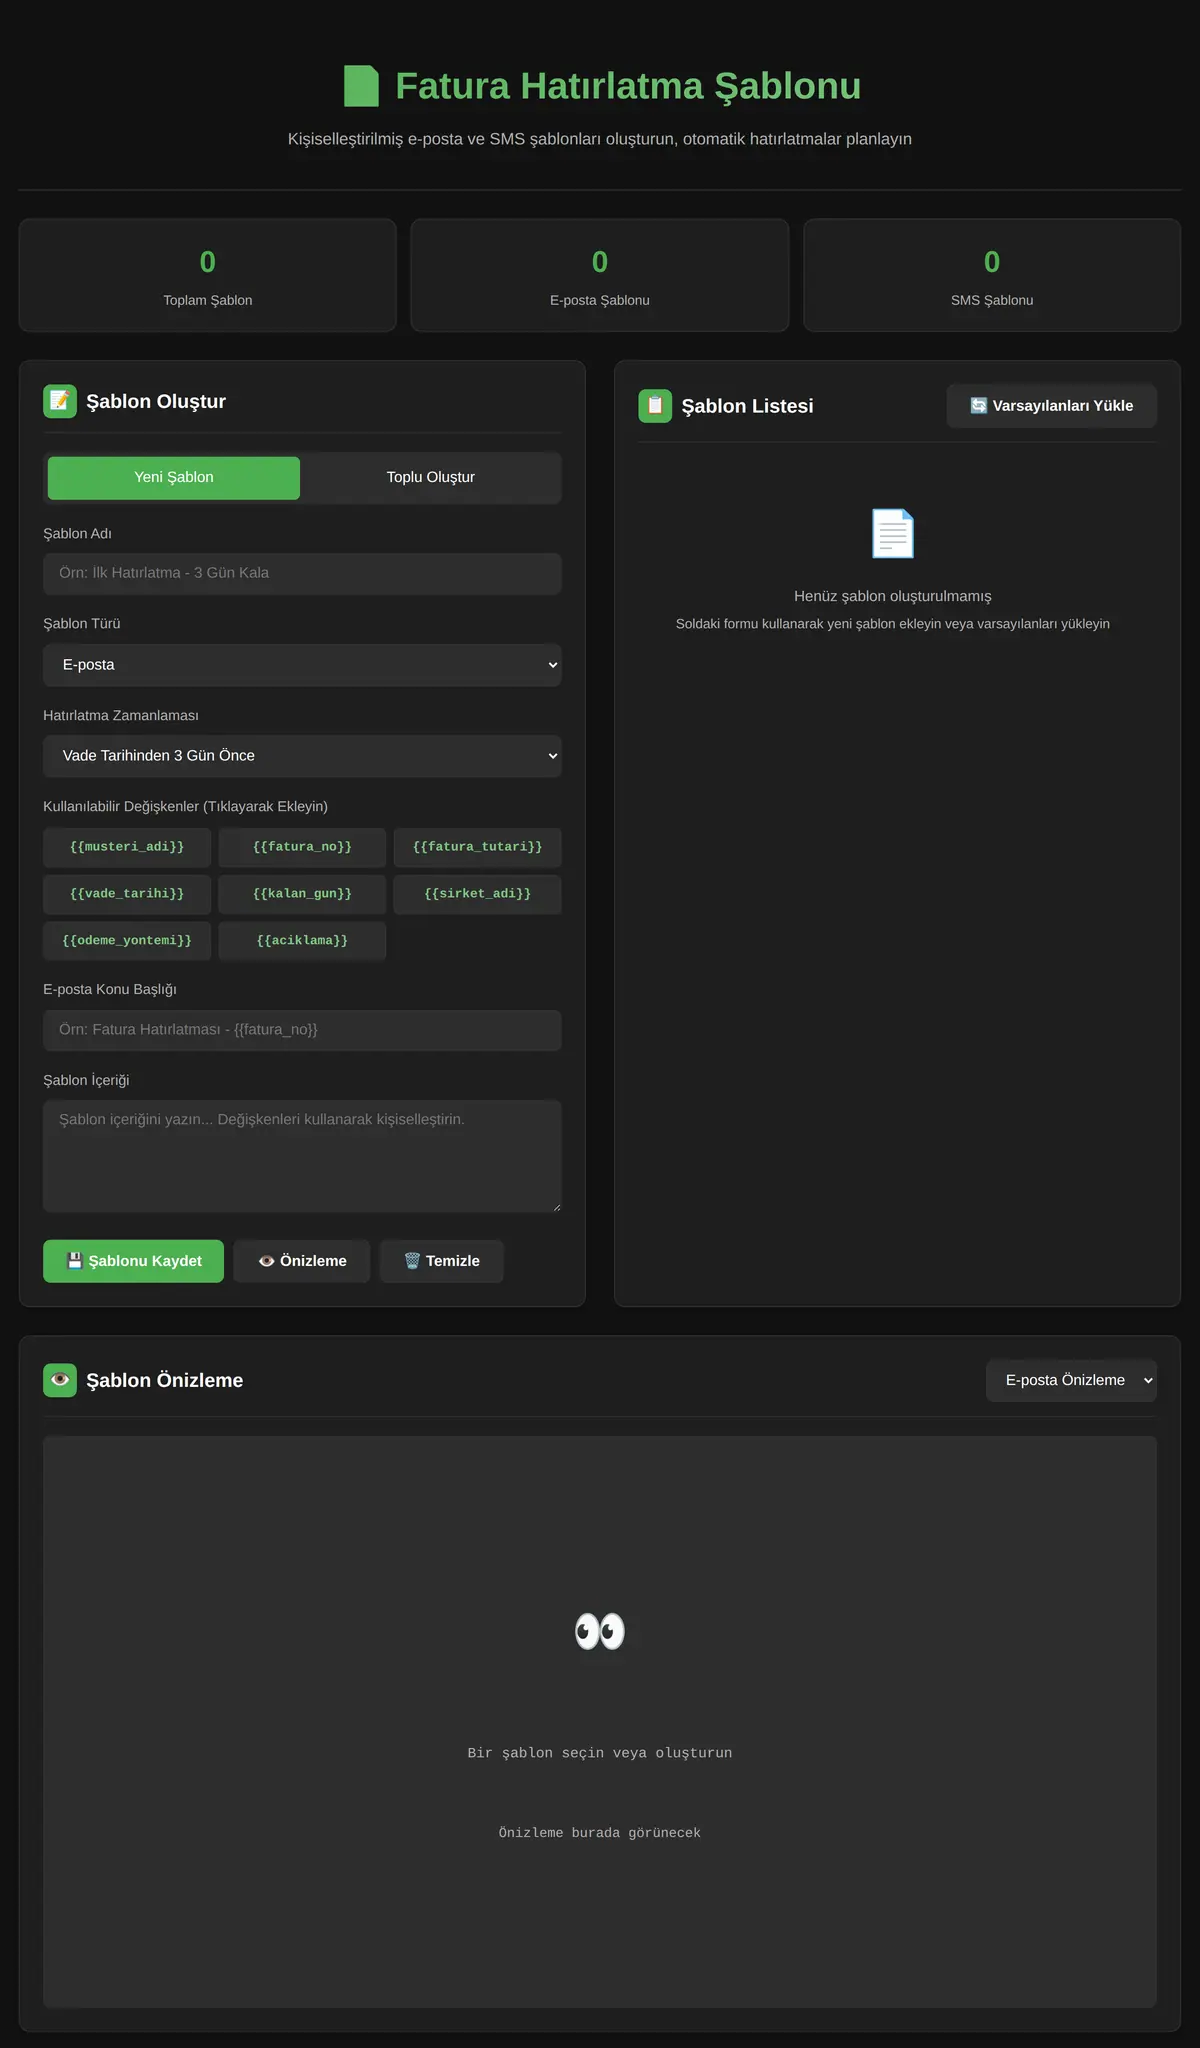
Task: Click the notepad icon next to Şablon Oluştur
Action: click(60, 401)
